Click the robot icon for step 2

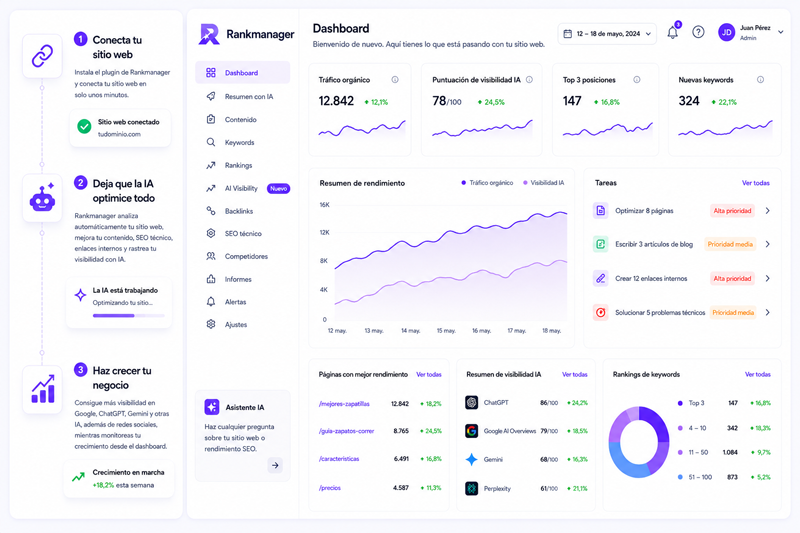(x=42, y=198)
